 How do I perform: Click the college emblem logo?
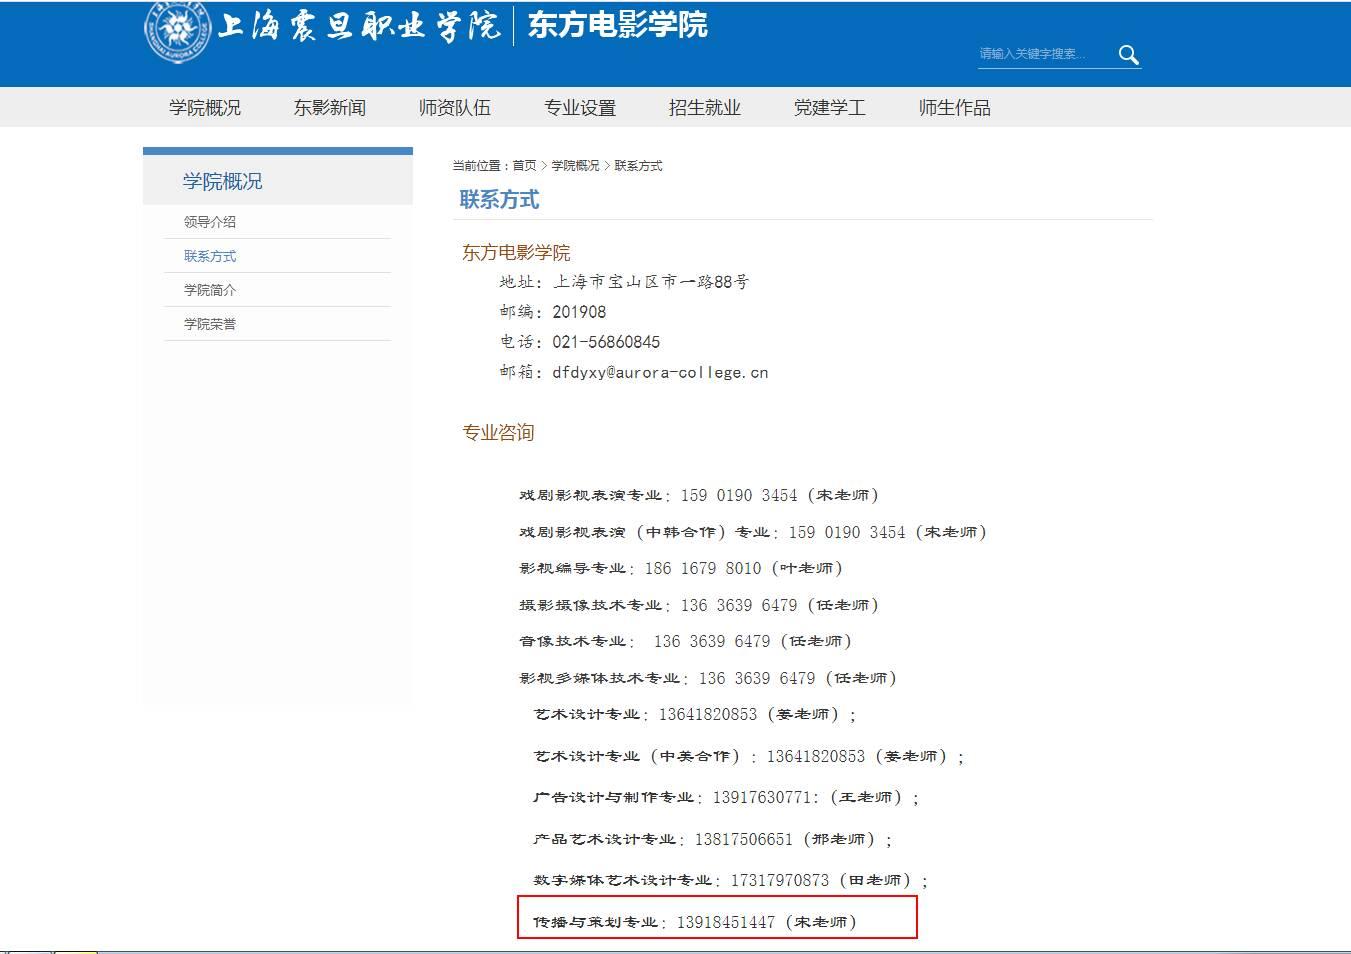(178, 30)
